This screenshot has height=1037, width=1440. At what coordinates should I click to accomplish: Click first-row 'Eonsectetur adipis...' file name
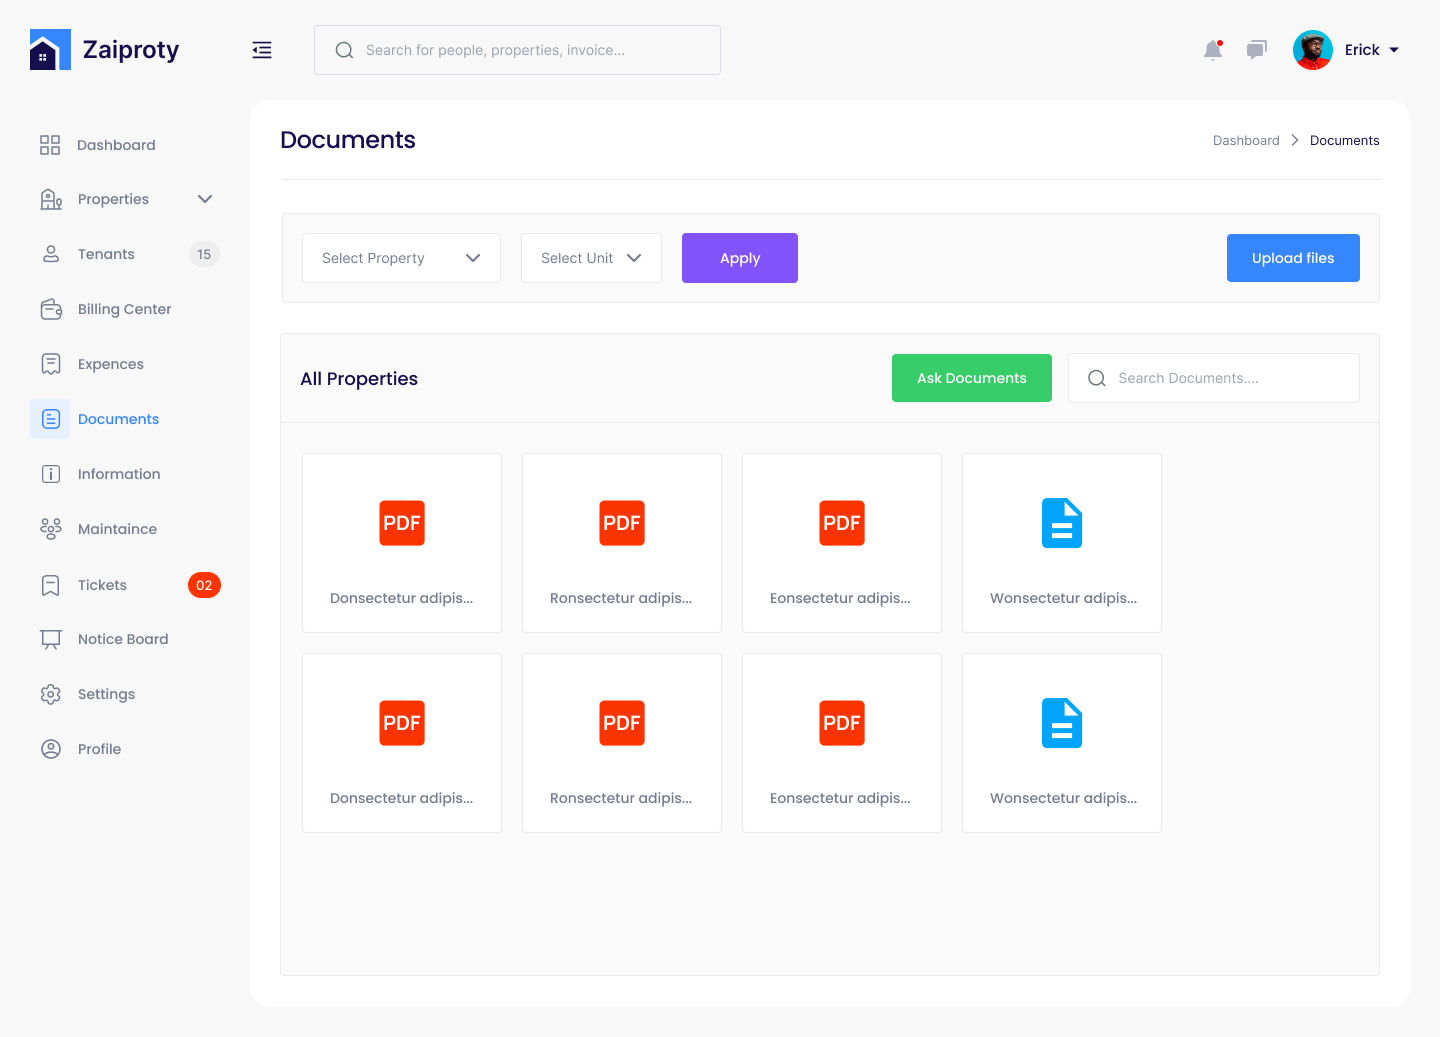(840, 598)
